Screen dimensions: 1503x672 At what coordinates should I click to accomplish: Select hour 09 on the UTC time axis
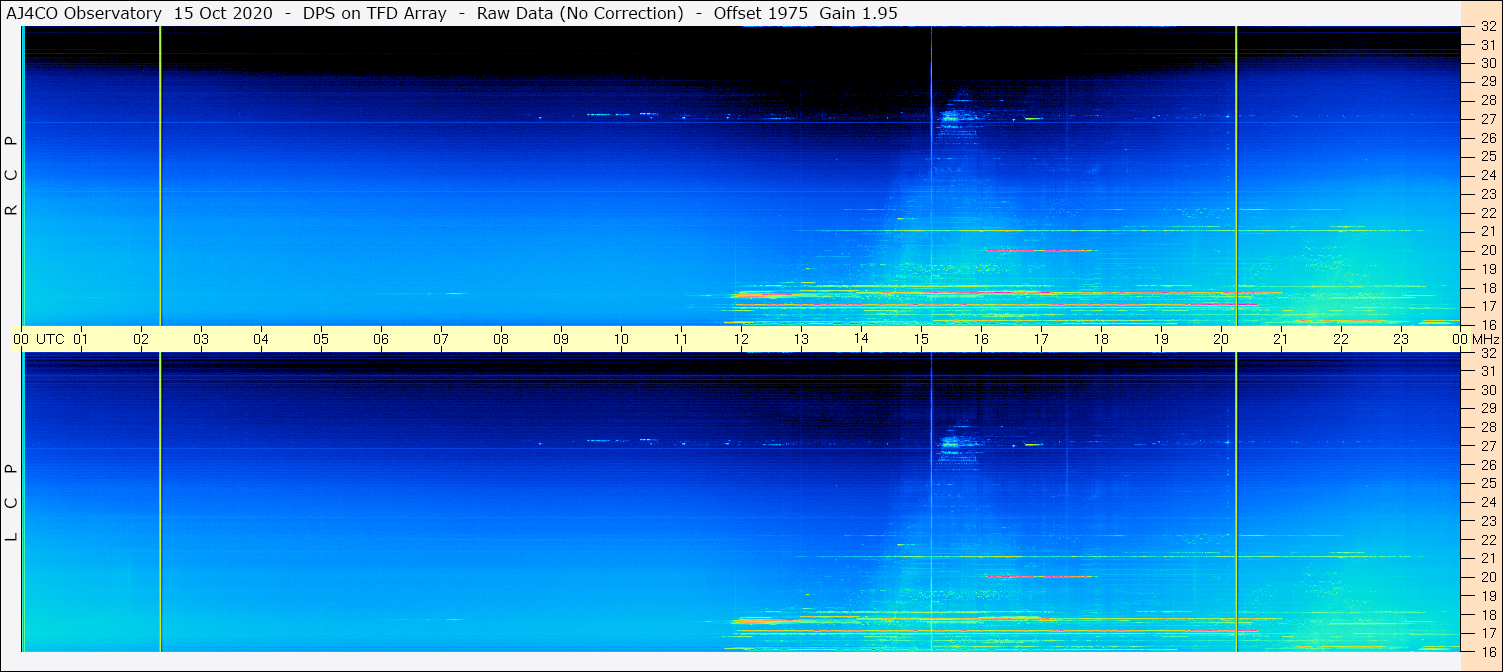click(561, 339)
